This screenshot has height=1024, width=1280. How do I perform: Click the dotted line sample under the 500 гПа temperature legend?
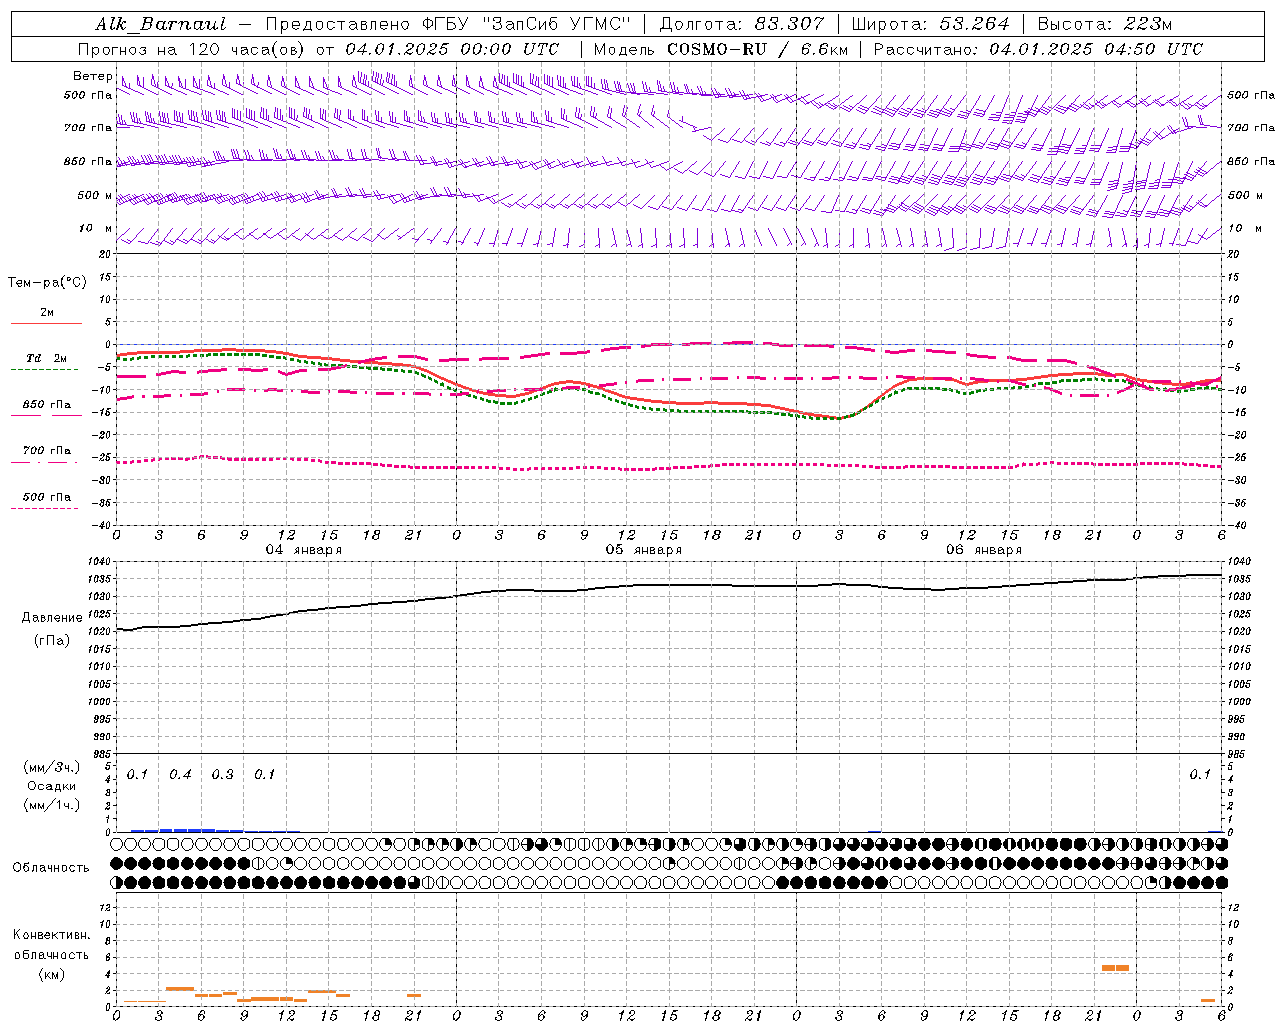pos(44,508)
